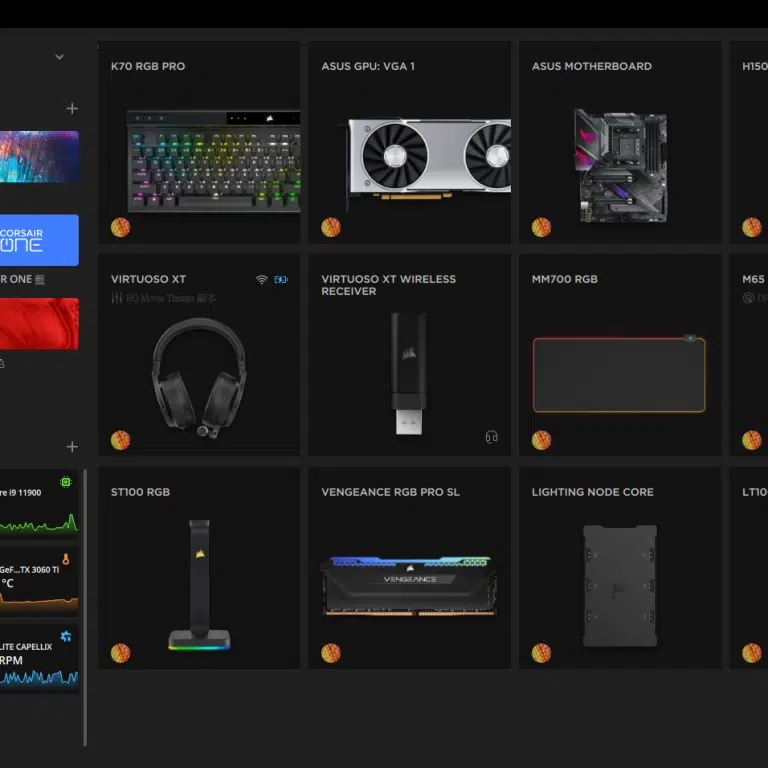Open the VENGEANCE RGB PRO SL memory tile
768x768 pixels.
point(409,568)
